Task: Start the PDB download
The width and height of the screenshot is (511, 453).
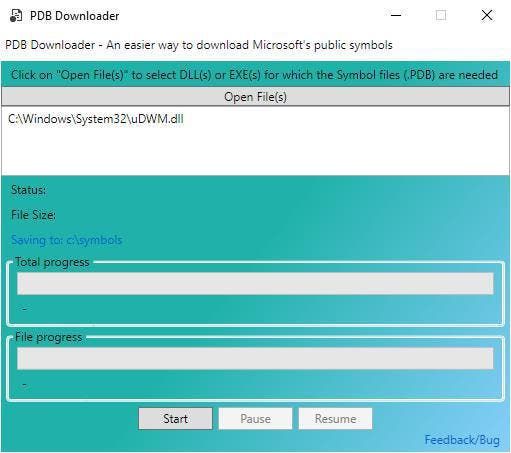Action: tap(175, 419)
